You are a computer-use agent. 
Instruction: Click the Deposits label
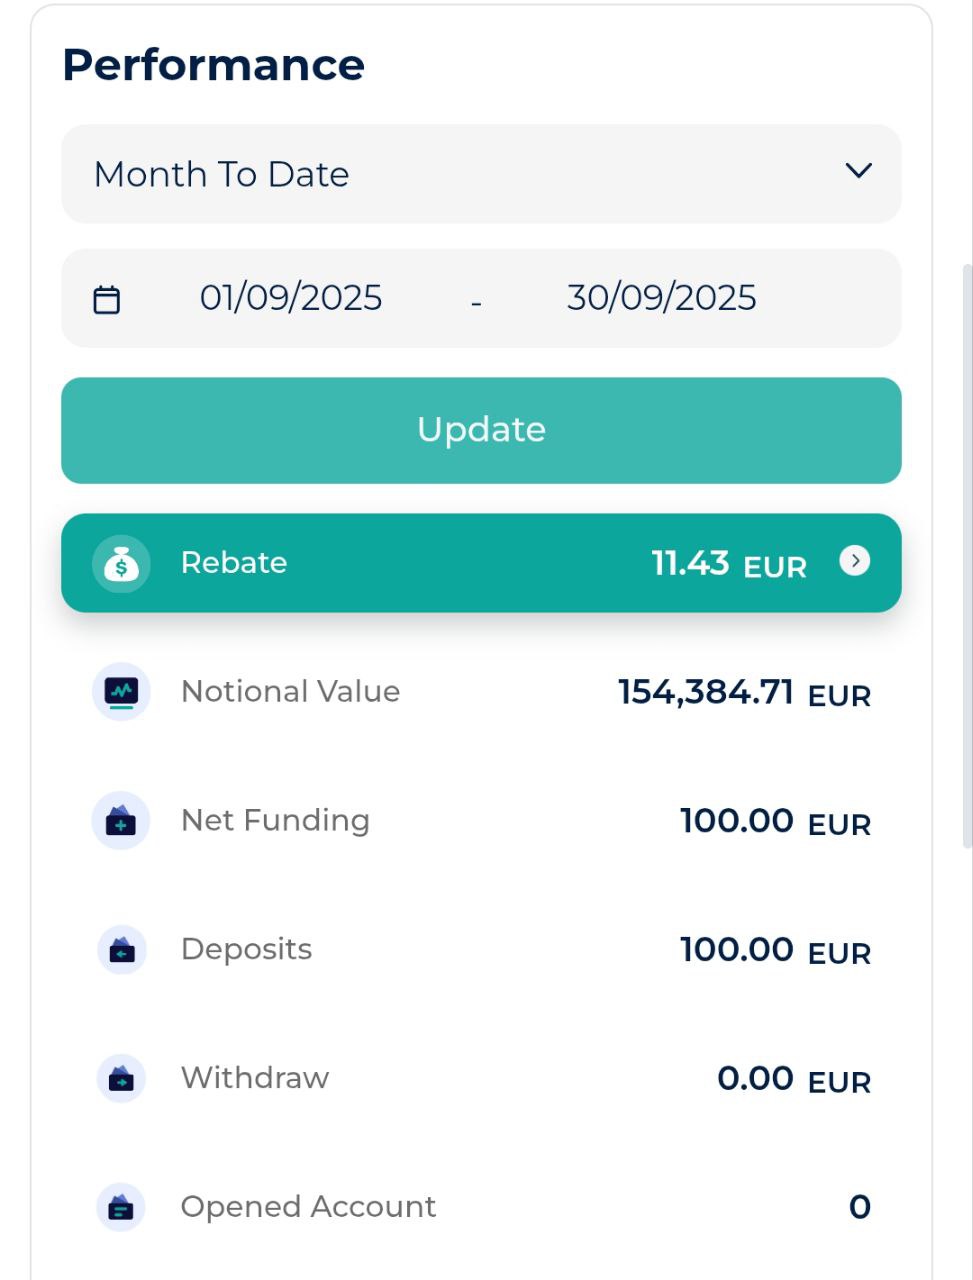pos(246,950)
